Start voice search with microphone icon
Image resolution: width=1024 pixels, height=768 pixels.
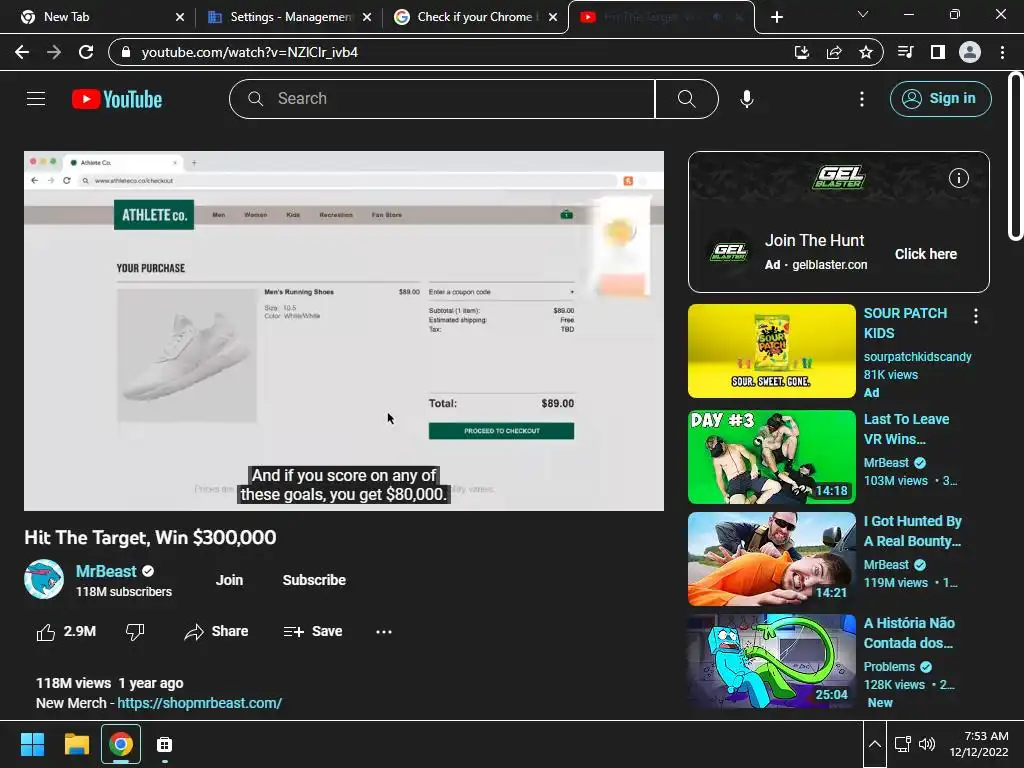click(746, 99)
